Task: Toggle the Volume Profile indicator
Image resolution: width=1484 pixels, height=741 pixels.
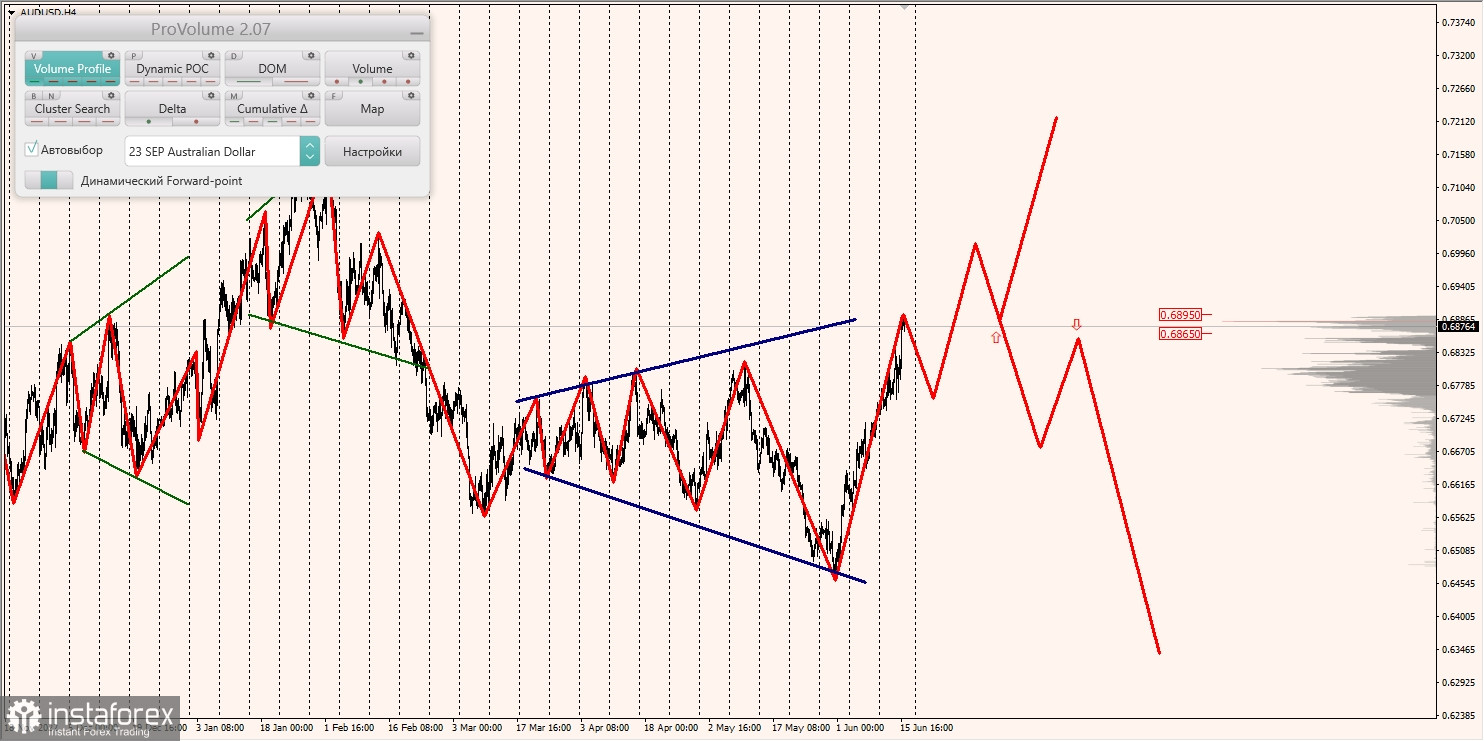Action: [x=72, y=69]
